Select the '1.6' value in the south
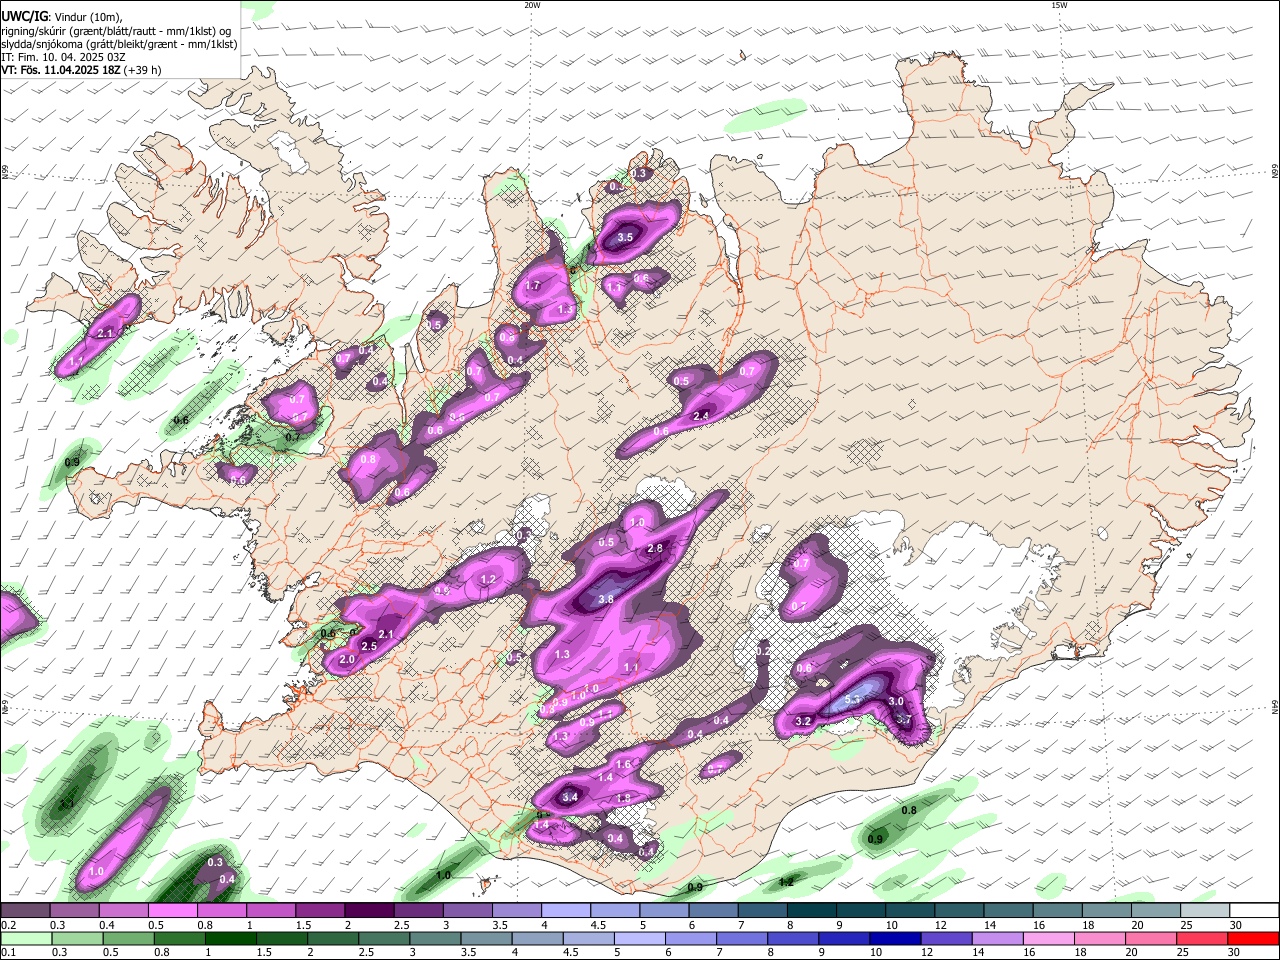Image resolution: width=1280 pixels, height=960 pixels. click(x=623, y=764)
